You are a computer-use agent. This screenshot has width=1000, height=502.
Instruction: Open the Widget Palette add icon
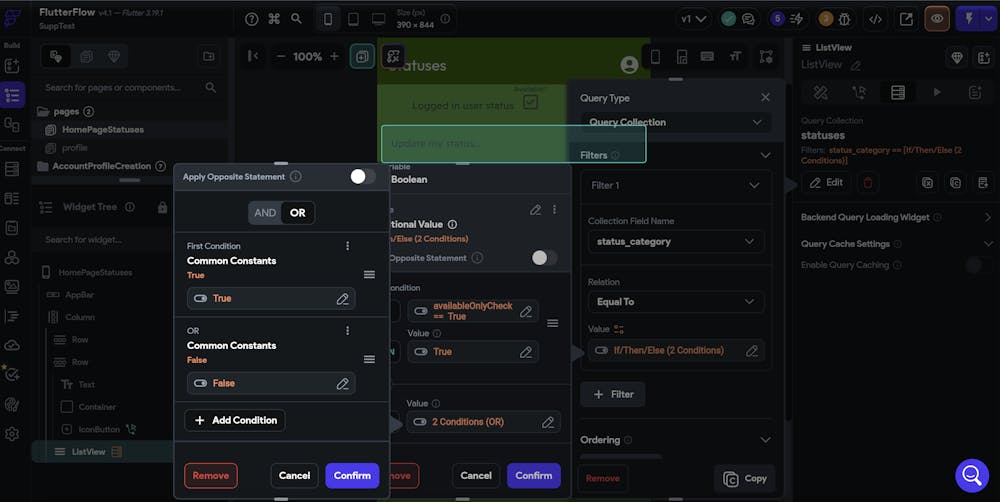pos(12,66)
